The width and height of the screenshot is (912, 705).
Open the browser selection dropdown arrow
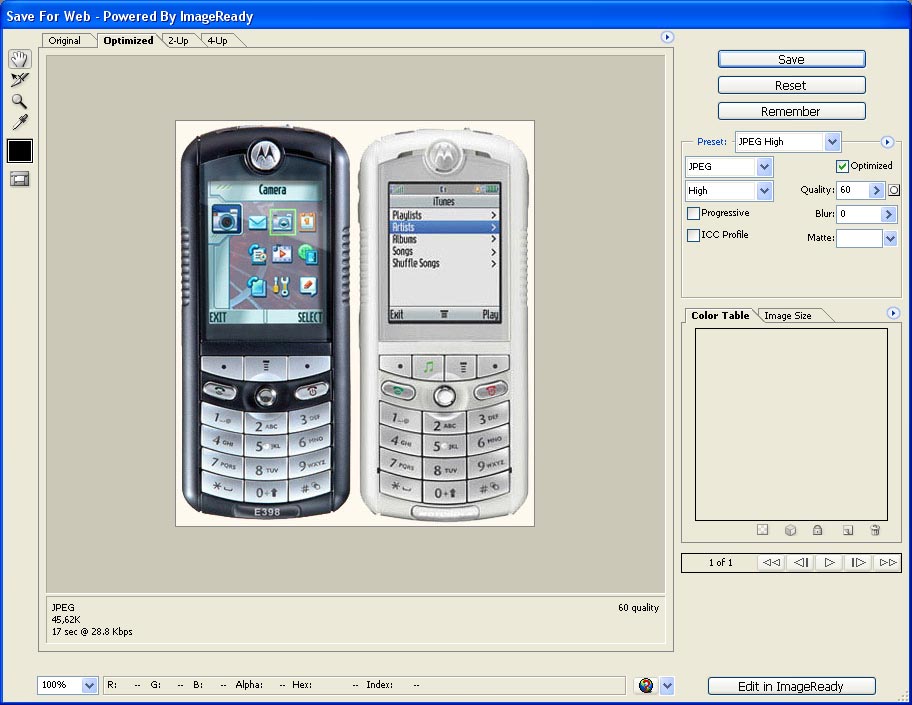click(667, 686)
